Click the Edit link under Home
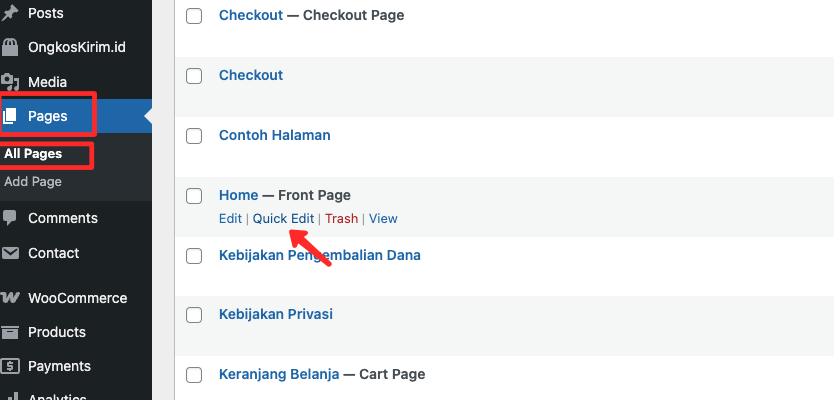Viewport: 834px width, 400px height. click(230, 219)
